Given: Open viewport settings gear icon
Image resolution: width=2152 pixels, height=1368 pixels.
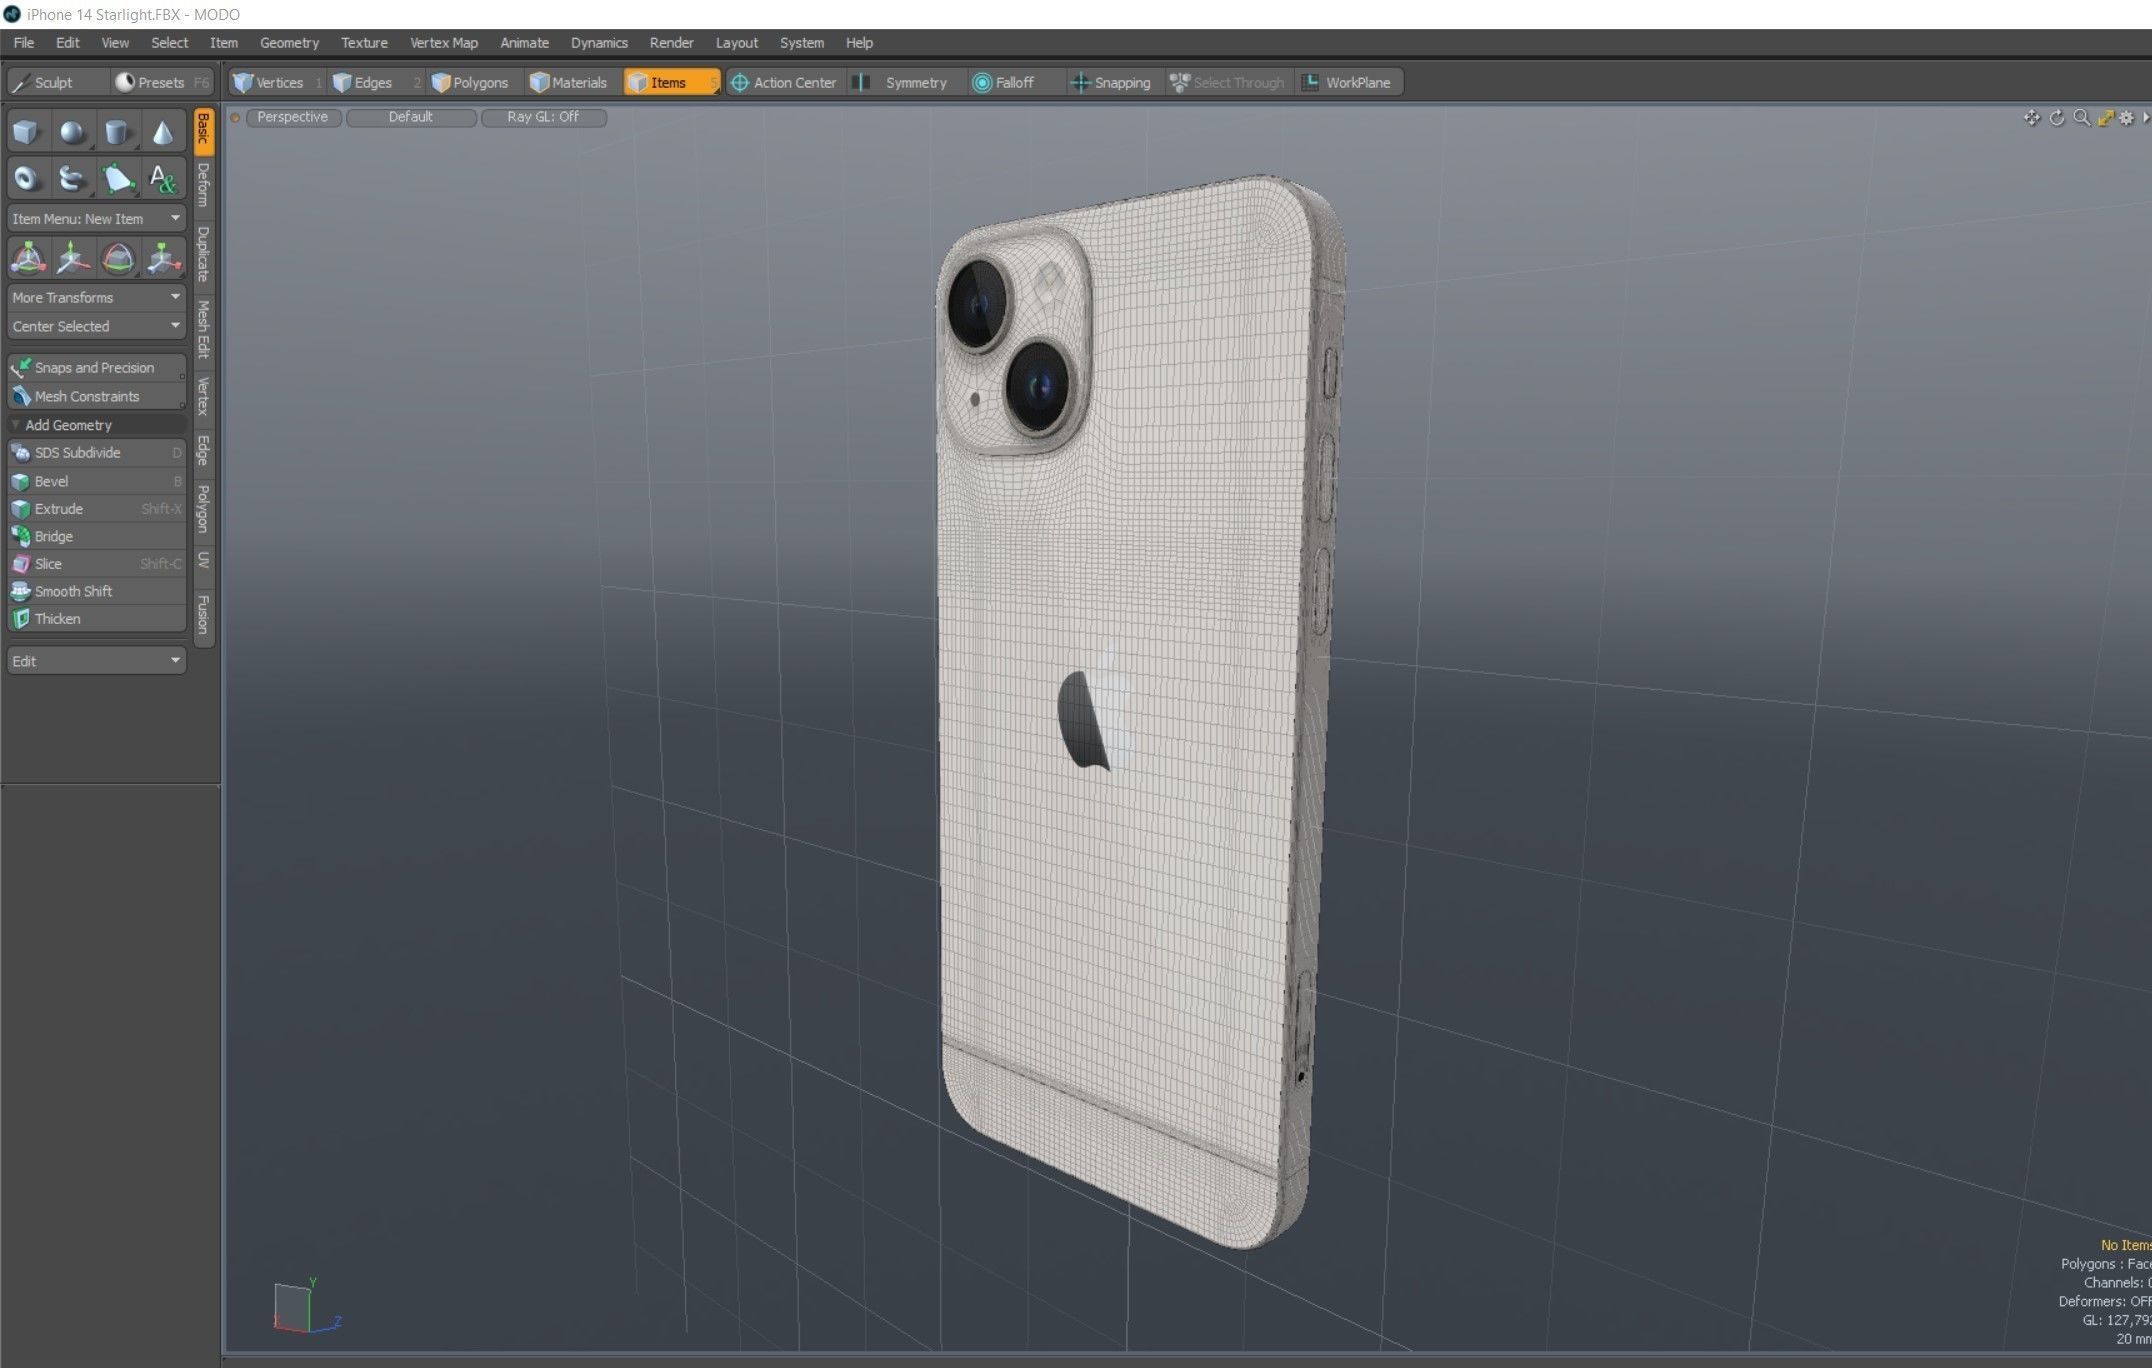Looking at the screenshot, I should point(2126,118).
